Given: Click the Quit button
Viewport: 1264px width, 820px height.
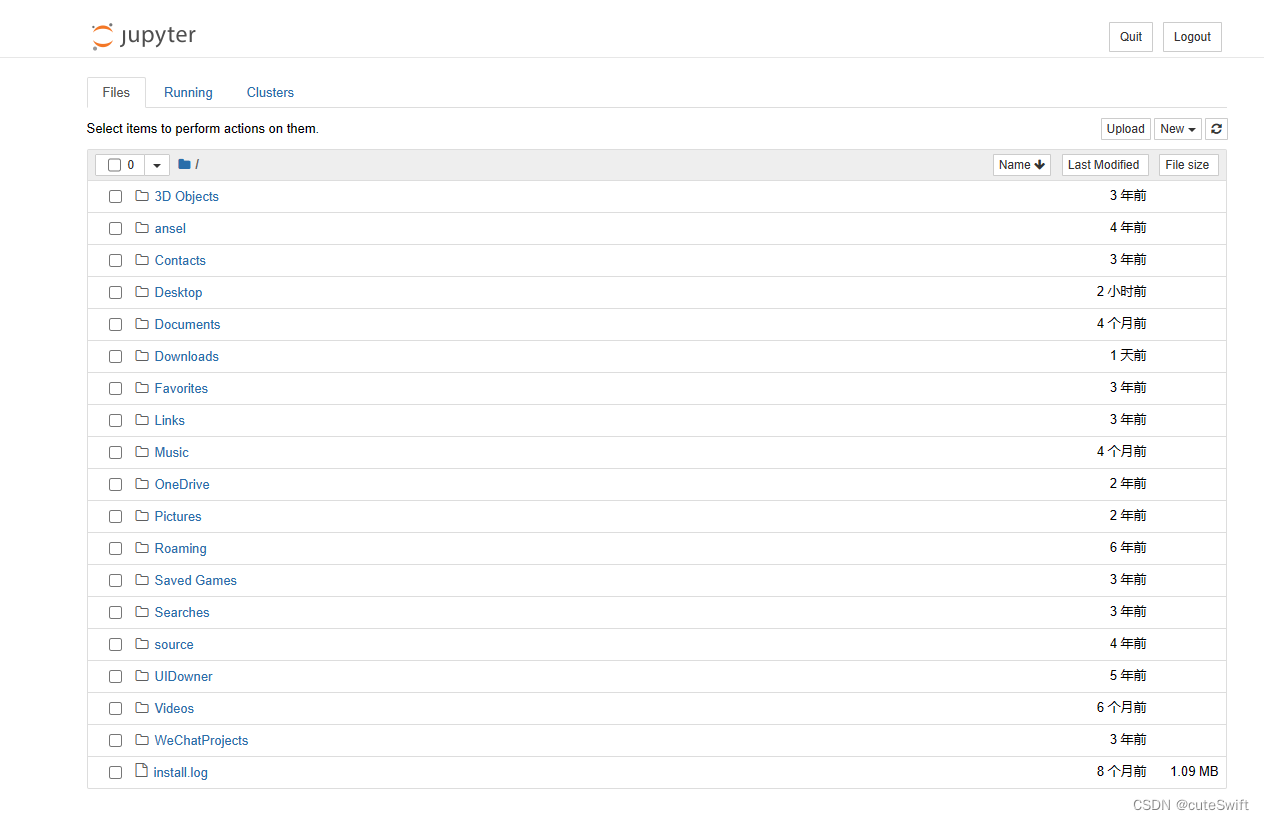Looking at the screenshot, I should point(1131,37).
